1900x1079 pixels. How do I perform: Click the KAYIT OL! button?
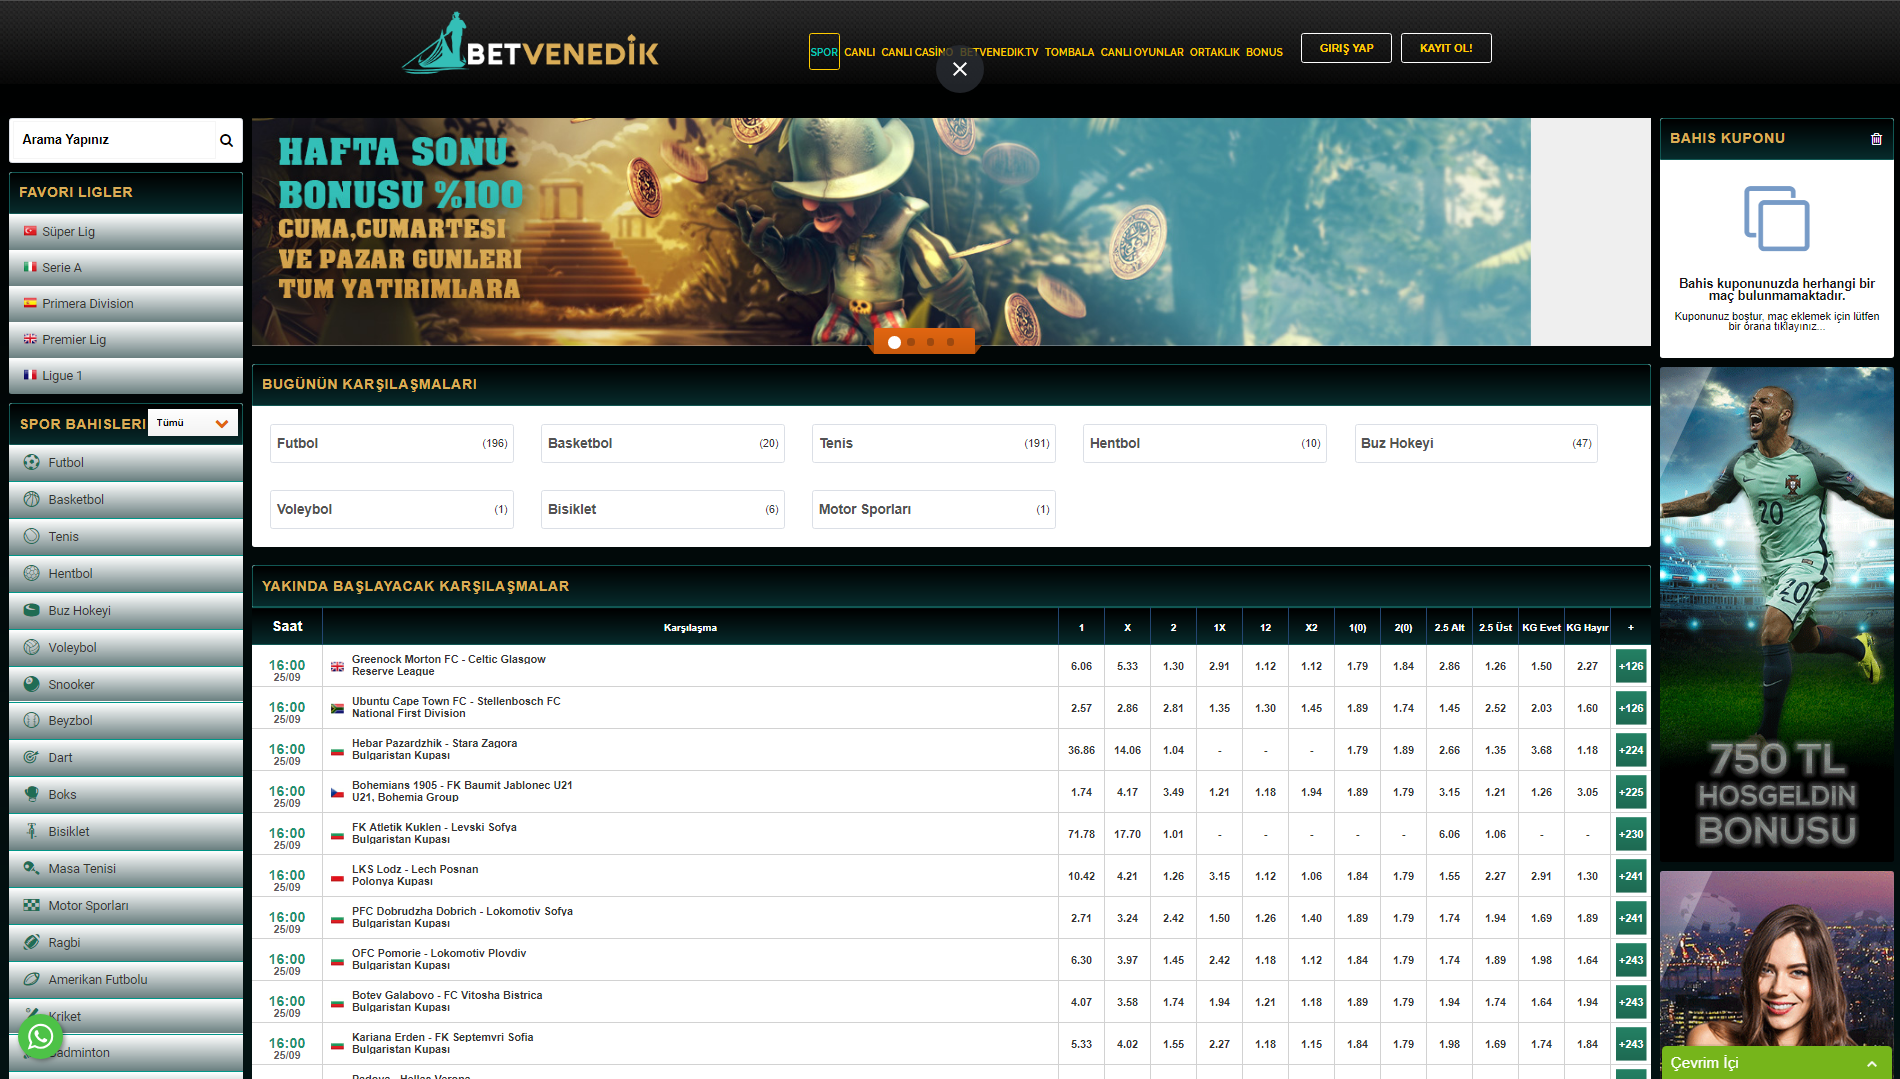pos(1445,48)
